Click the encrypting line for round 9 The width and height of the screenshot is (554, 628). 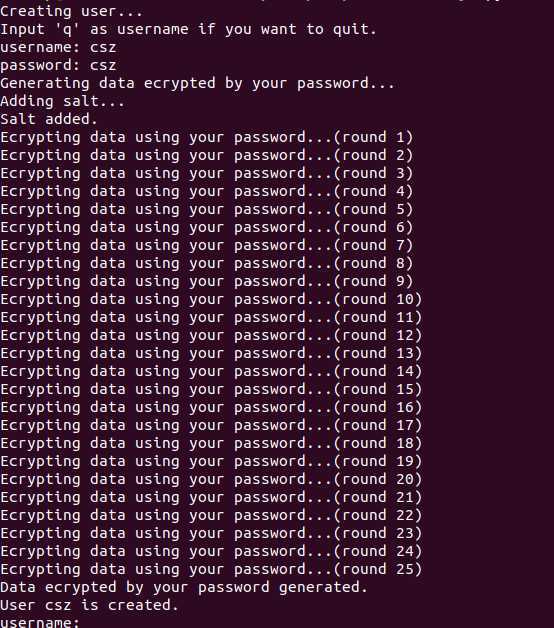(x=206, y=282)
